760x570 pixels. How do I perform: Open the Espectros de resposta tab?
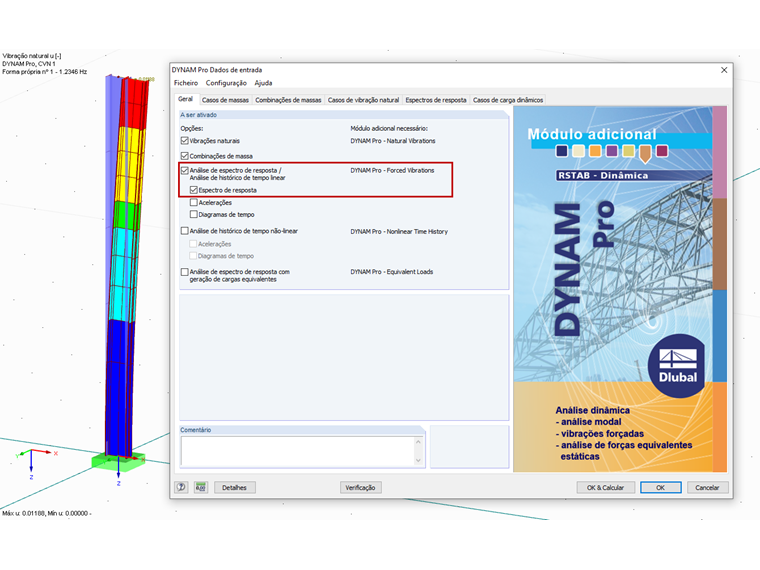436,100
